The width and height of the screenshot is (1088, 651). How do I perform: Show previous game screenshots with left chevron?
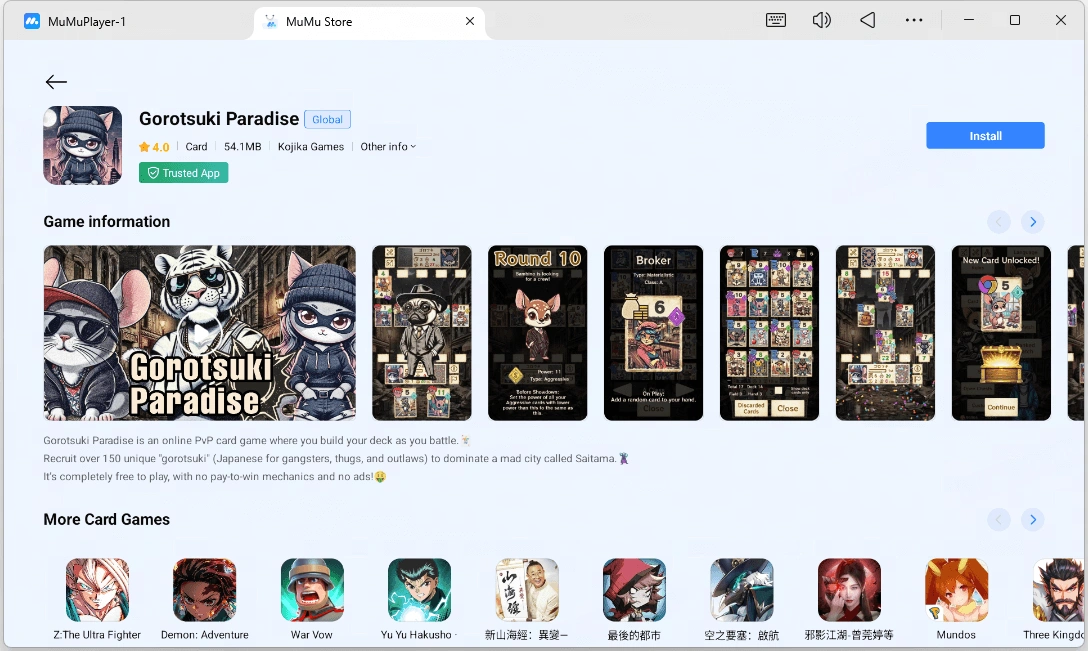pos(998,221)
